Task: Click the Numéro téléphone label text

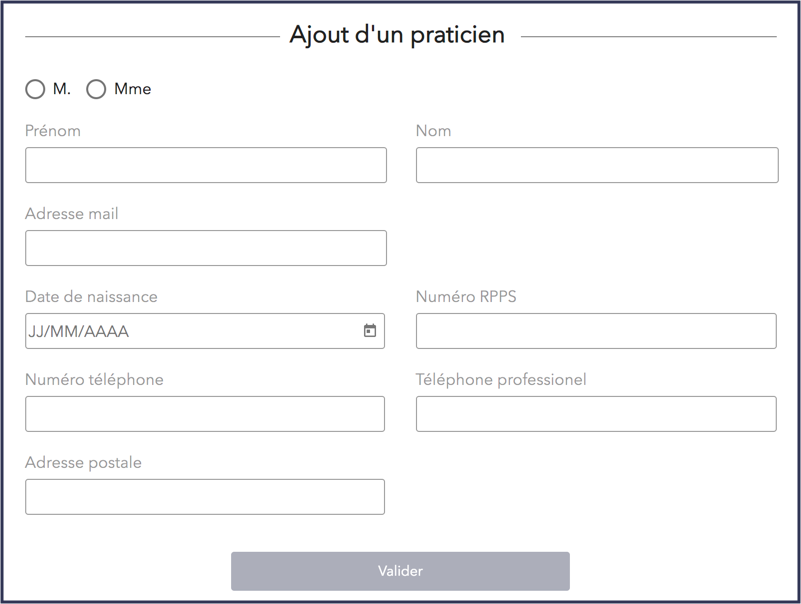Action: [94, 380]
